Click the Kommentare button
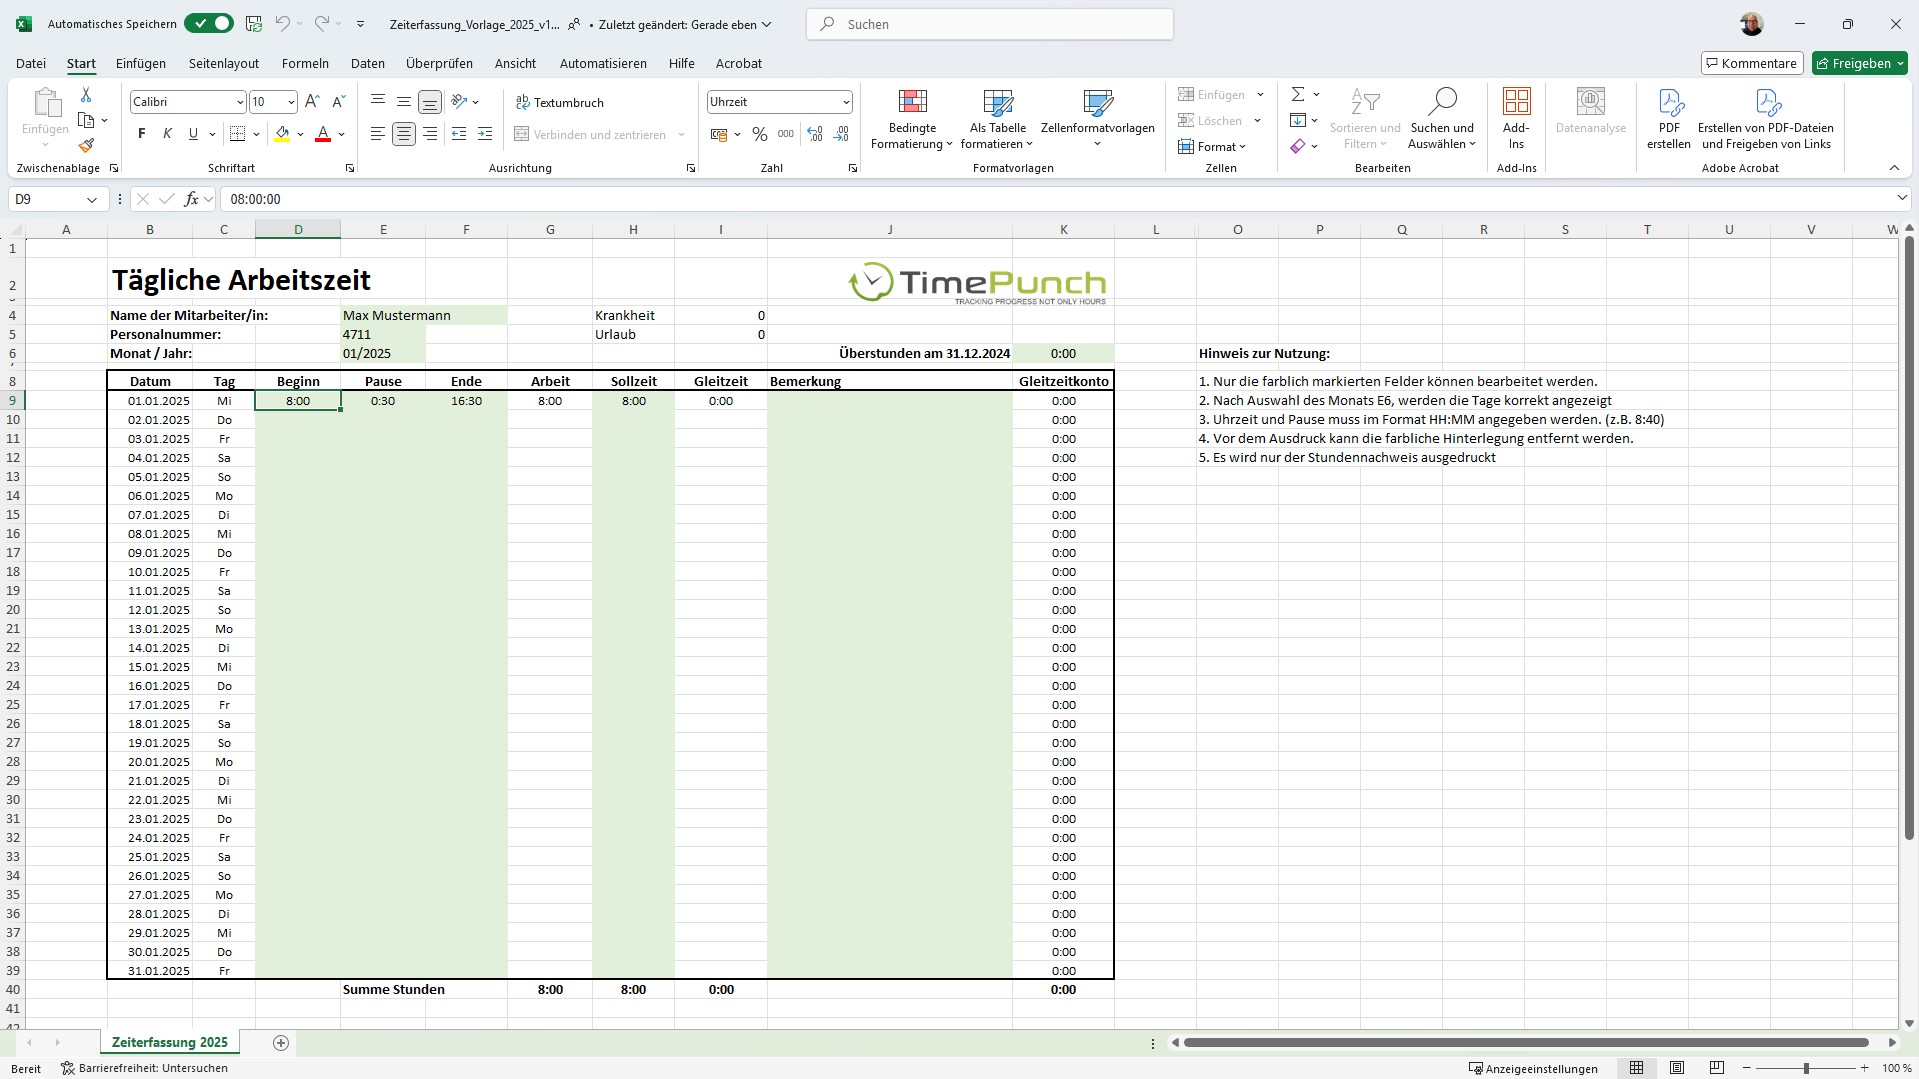Screen dimensions: 1919x1079 tap(1751, 63)
